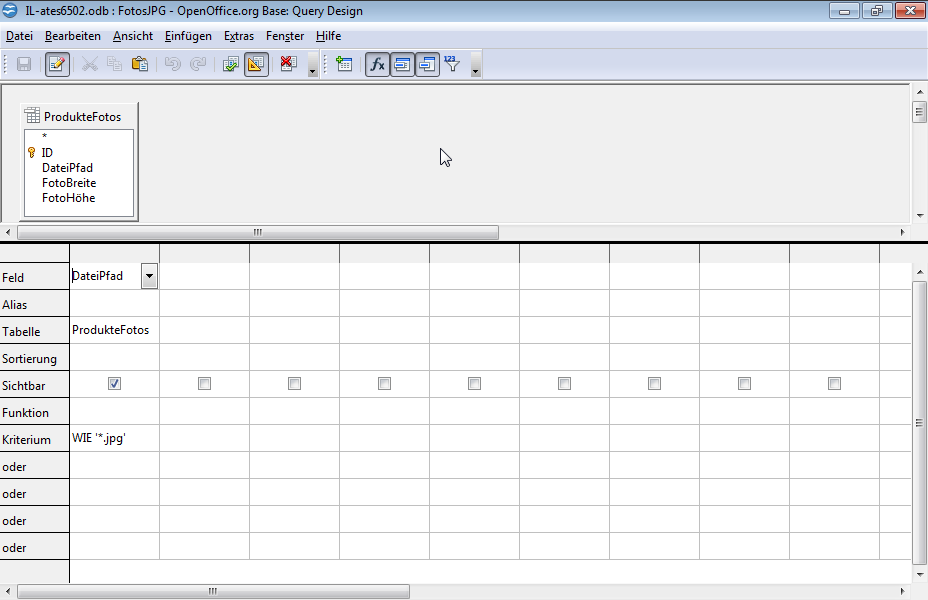This screenshot has height=600, width=928.
Task: Click the design grid horizontal scrollbar thumb
Action: [x=213, y=591]
